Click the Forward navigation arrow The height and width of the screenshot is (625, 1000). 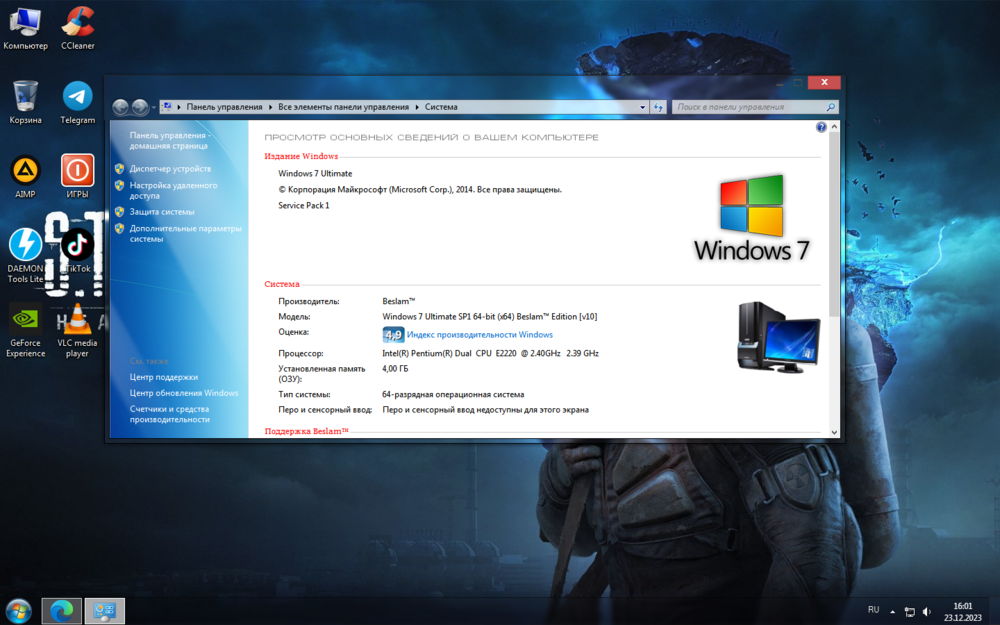pos(140,107)
